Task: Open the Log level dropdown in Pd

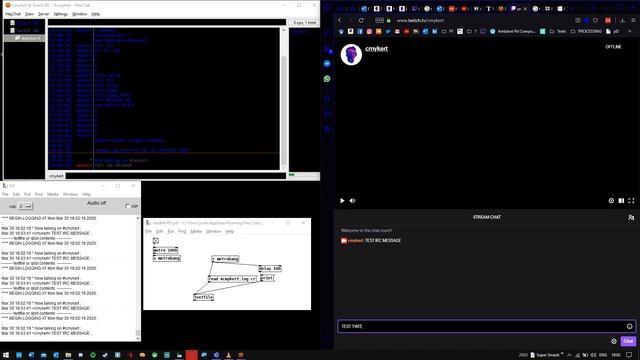Action: tap(25, 206)
